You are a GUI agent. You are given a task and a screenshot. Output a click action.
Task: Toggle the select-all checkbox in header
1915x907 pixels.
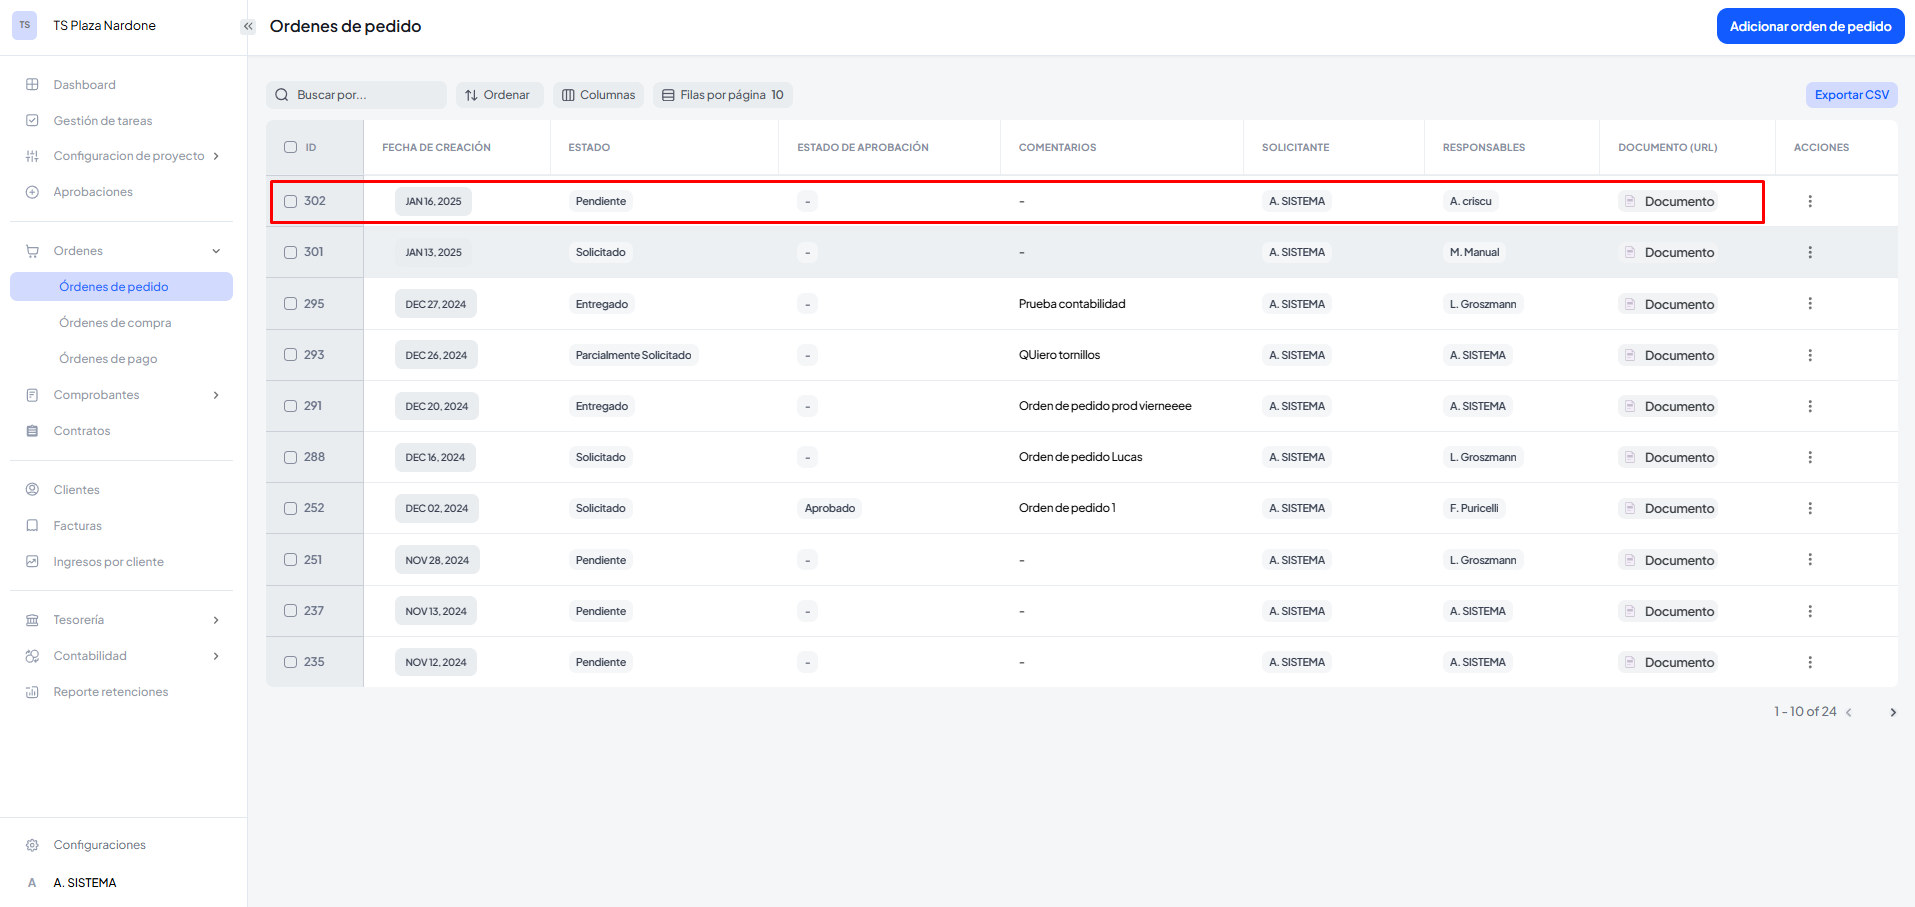click(x=290, y=147)
